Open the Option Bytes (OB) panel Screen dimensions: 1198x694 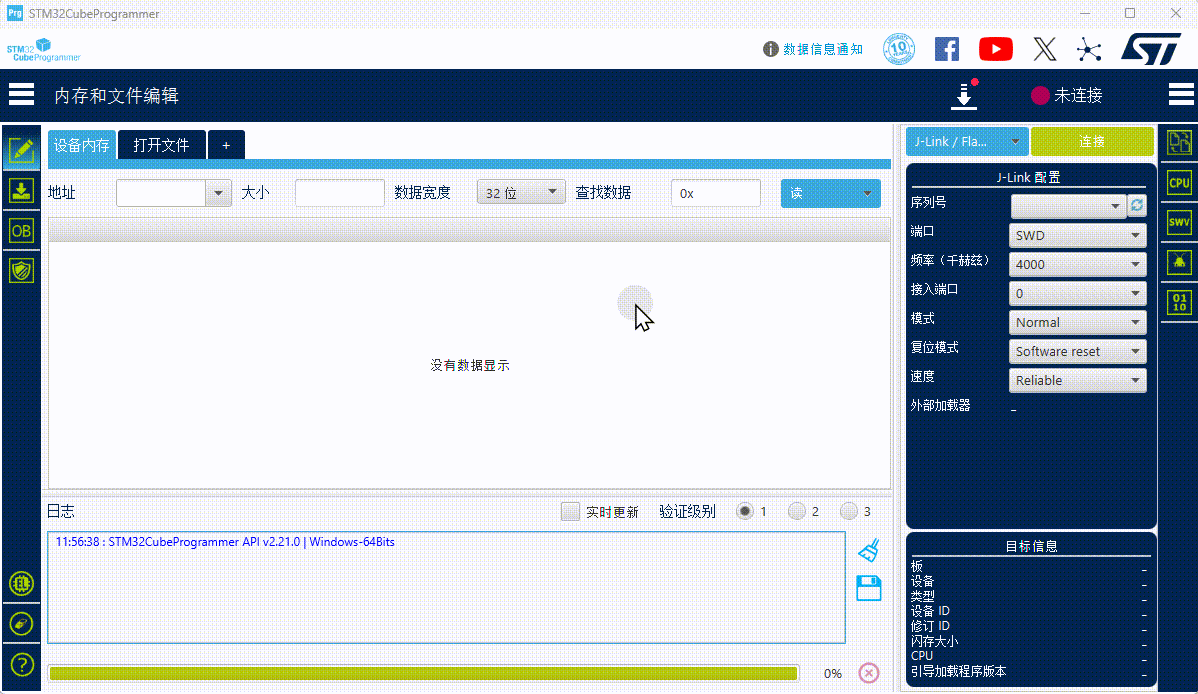pyautogui.click(x=22, y=230)
